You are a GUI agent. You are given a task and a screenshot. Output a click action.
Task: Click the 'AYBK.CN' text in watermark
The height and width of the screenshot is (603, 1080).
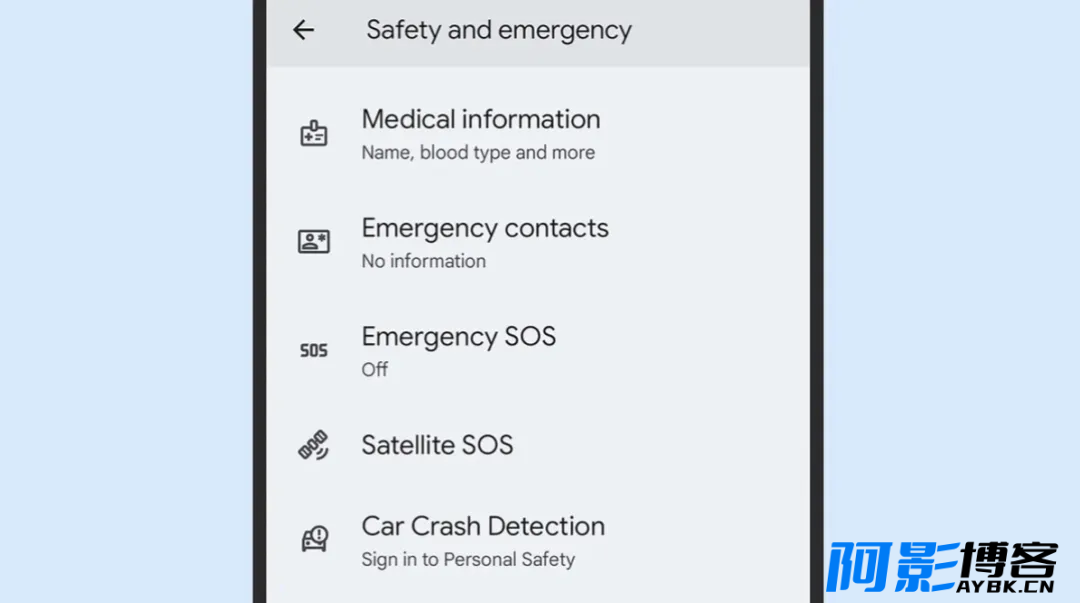(x=1005, y=586)
